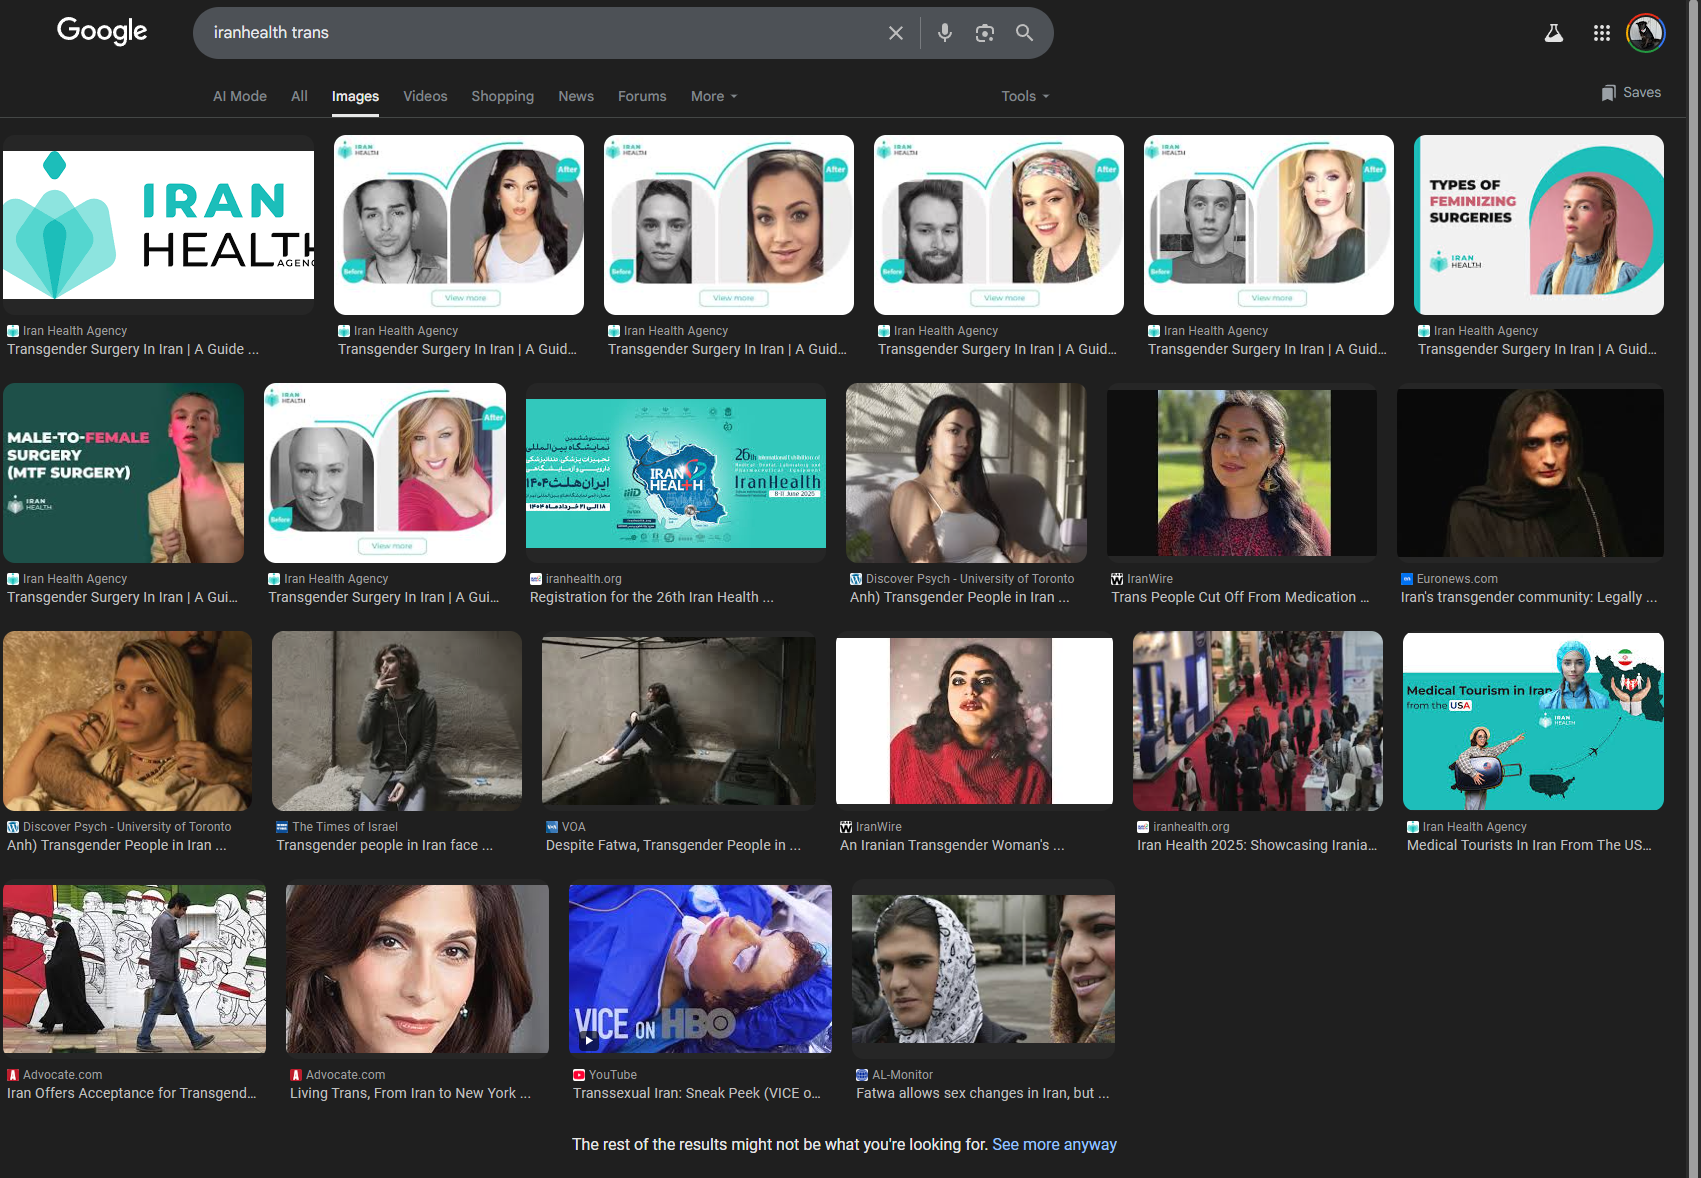Image resolution: width=1701 pixels, height=1178 pixels.
Task: Switch to the Videos tab
Action: pyautogui.click(x=425, y=96)
